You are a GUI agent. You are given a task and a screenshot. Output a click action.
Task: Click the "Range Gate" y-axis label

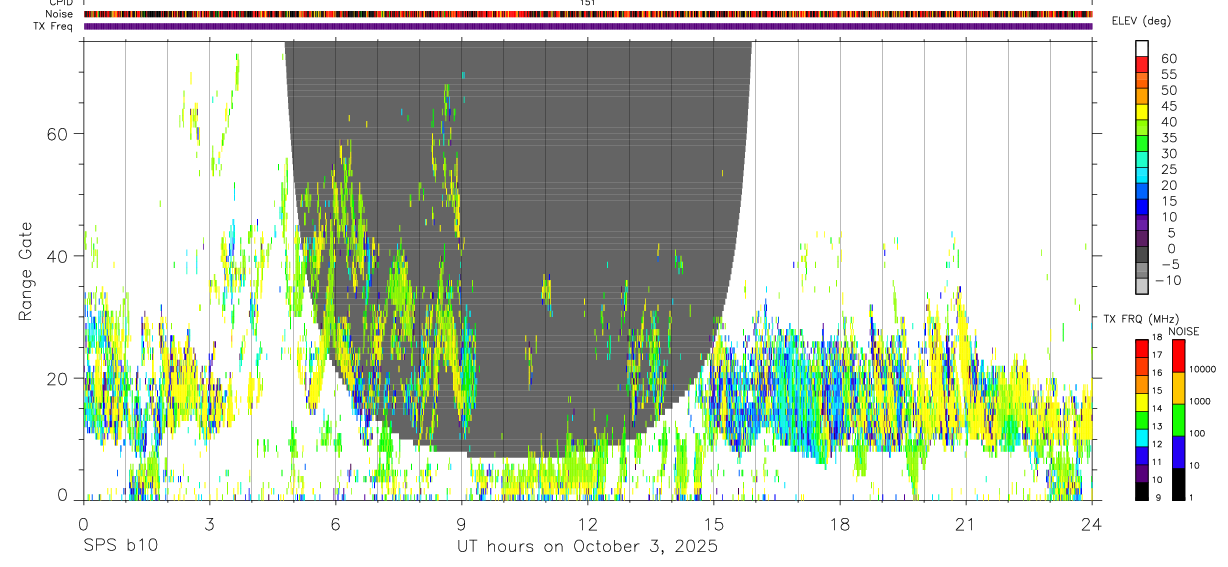point(27,271)
